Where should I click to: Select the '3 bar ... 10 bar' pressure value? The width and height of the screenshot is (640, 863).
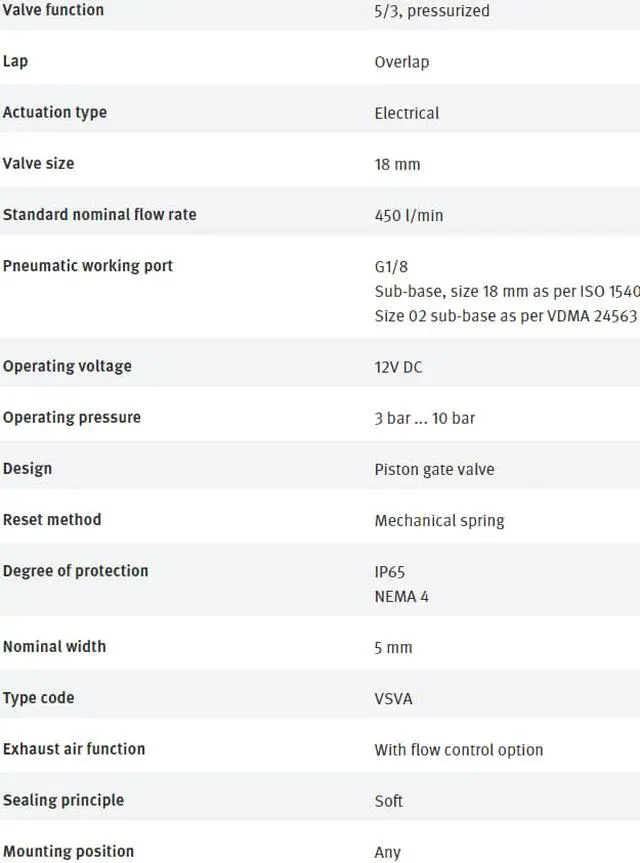click(x=424, y=418)
